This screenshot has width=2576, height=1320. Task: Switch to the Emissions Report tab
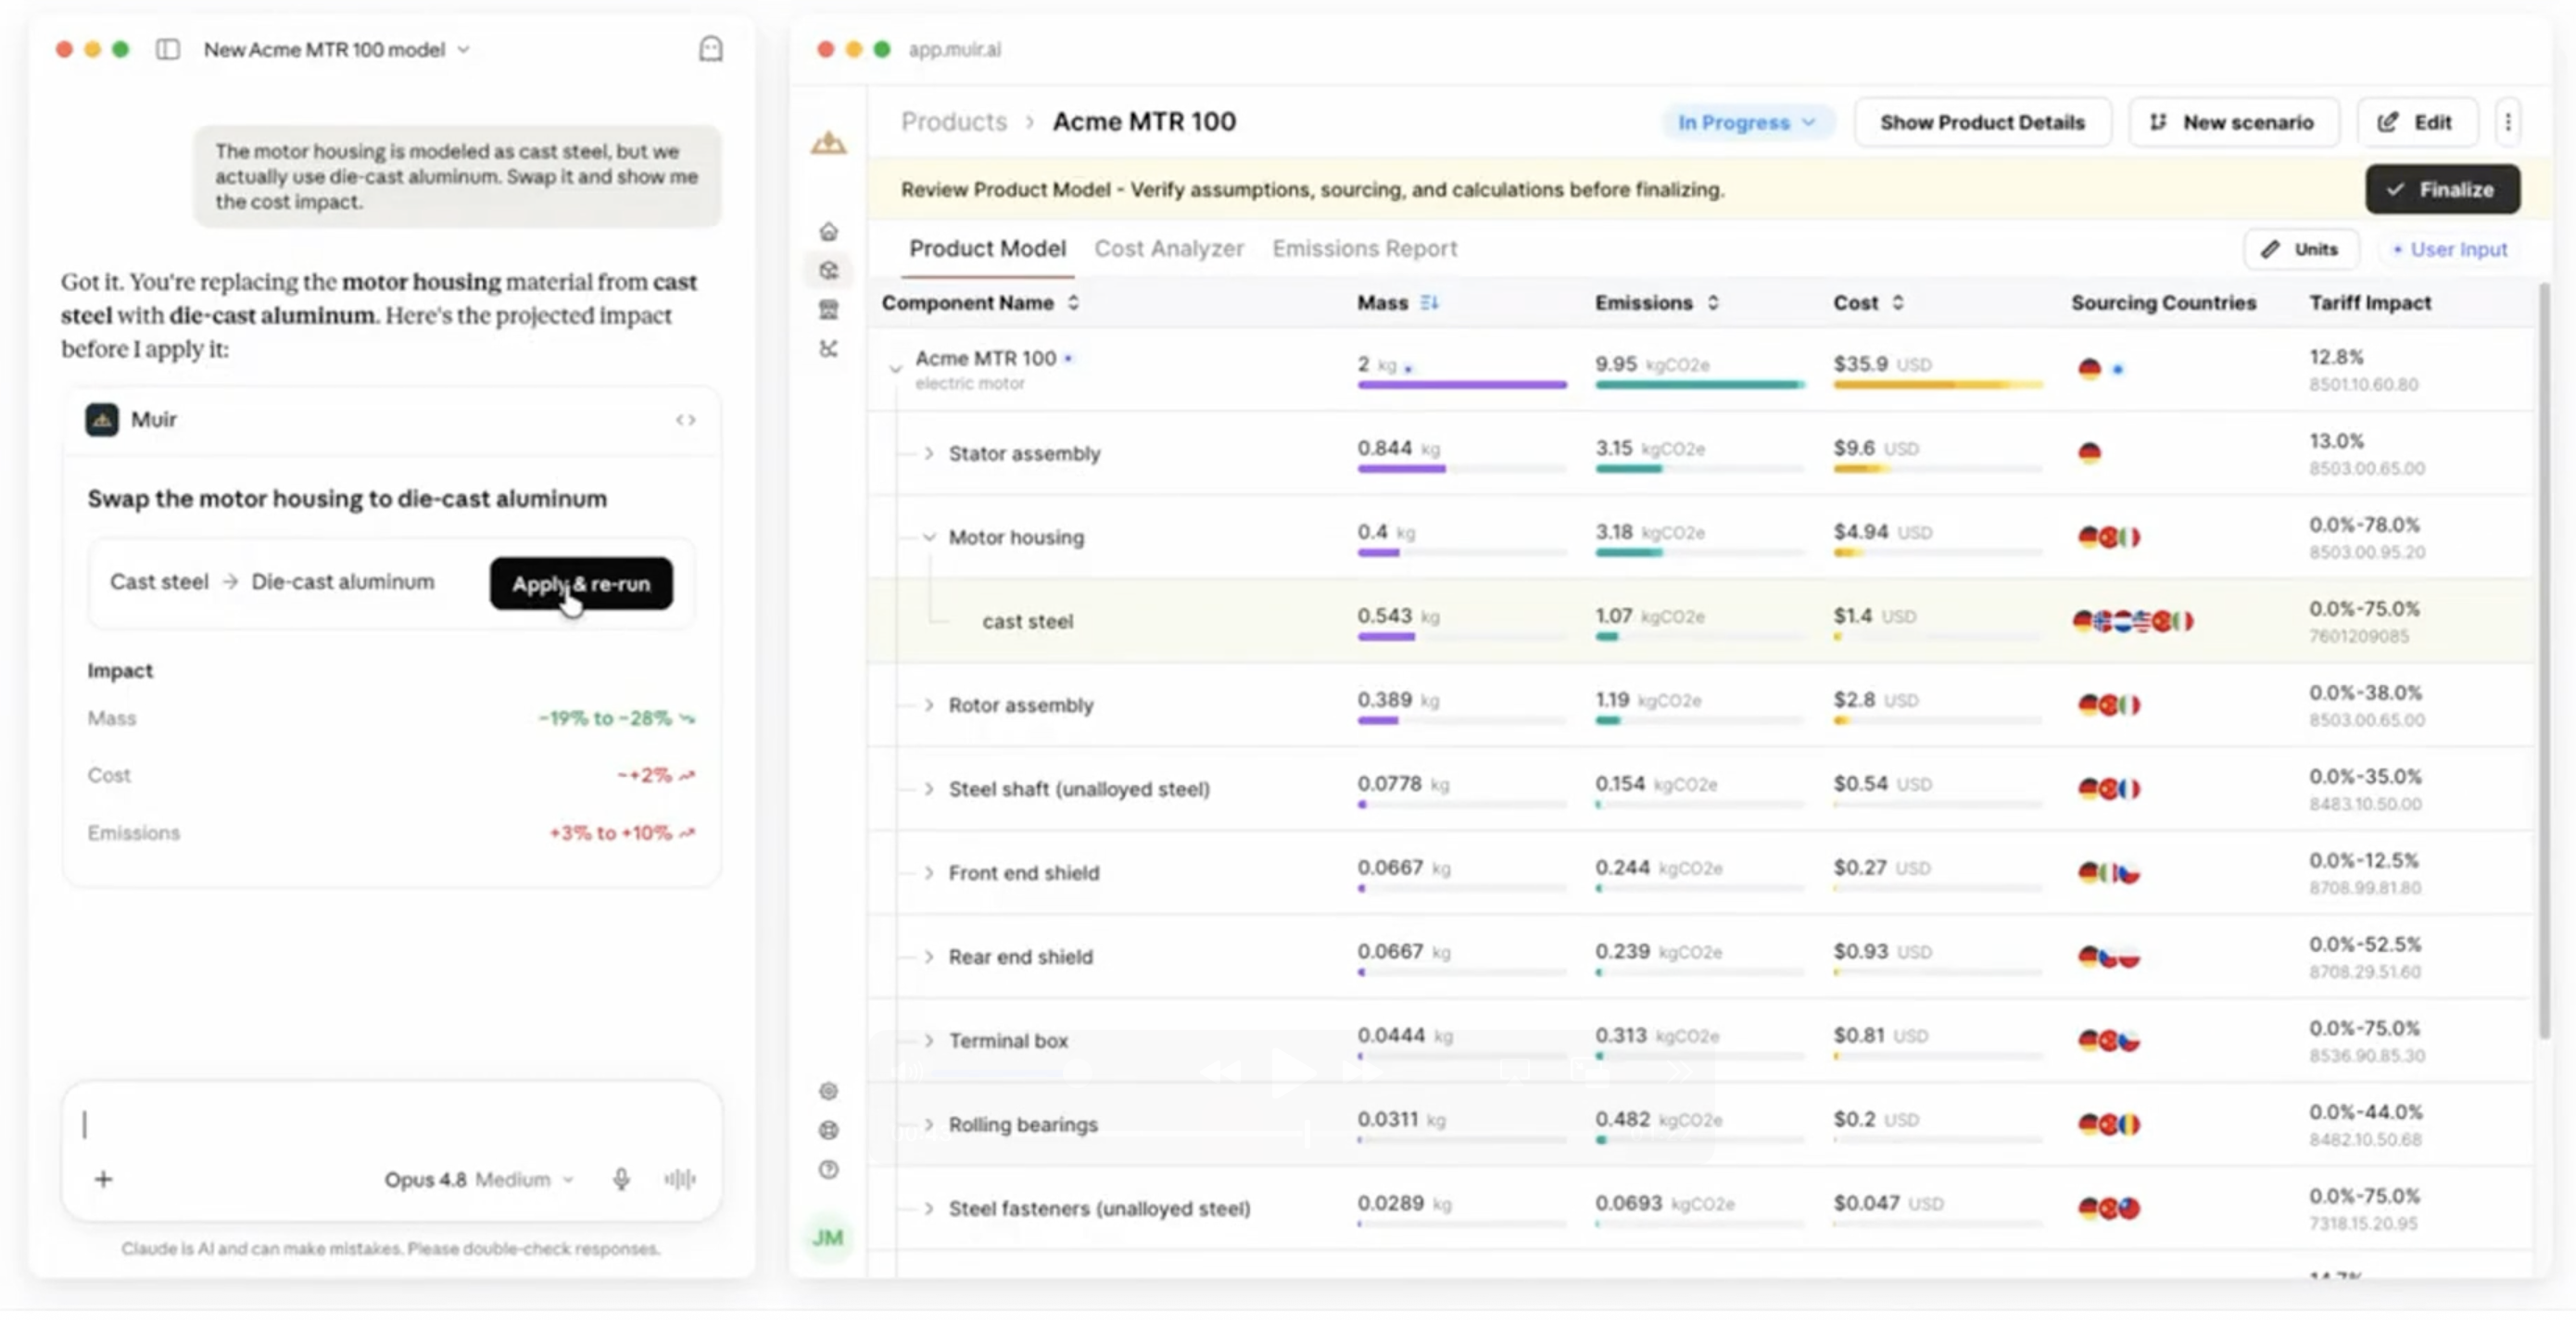(x=1364, y=248)
